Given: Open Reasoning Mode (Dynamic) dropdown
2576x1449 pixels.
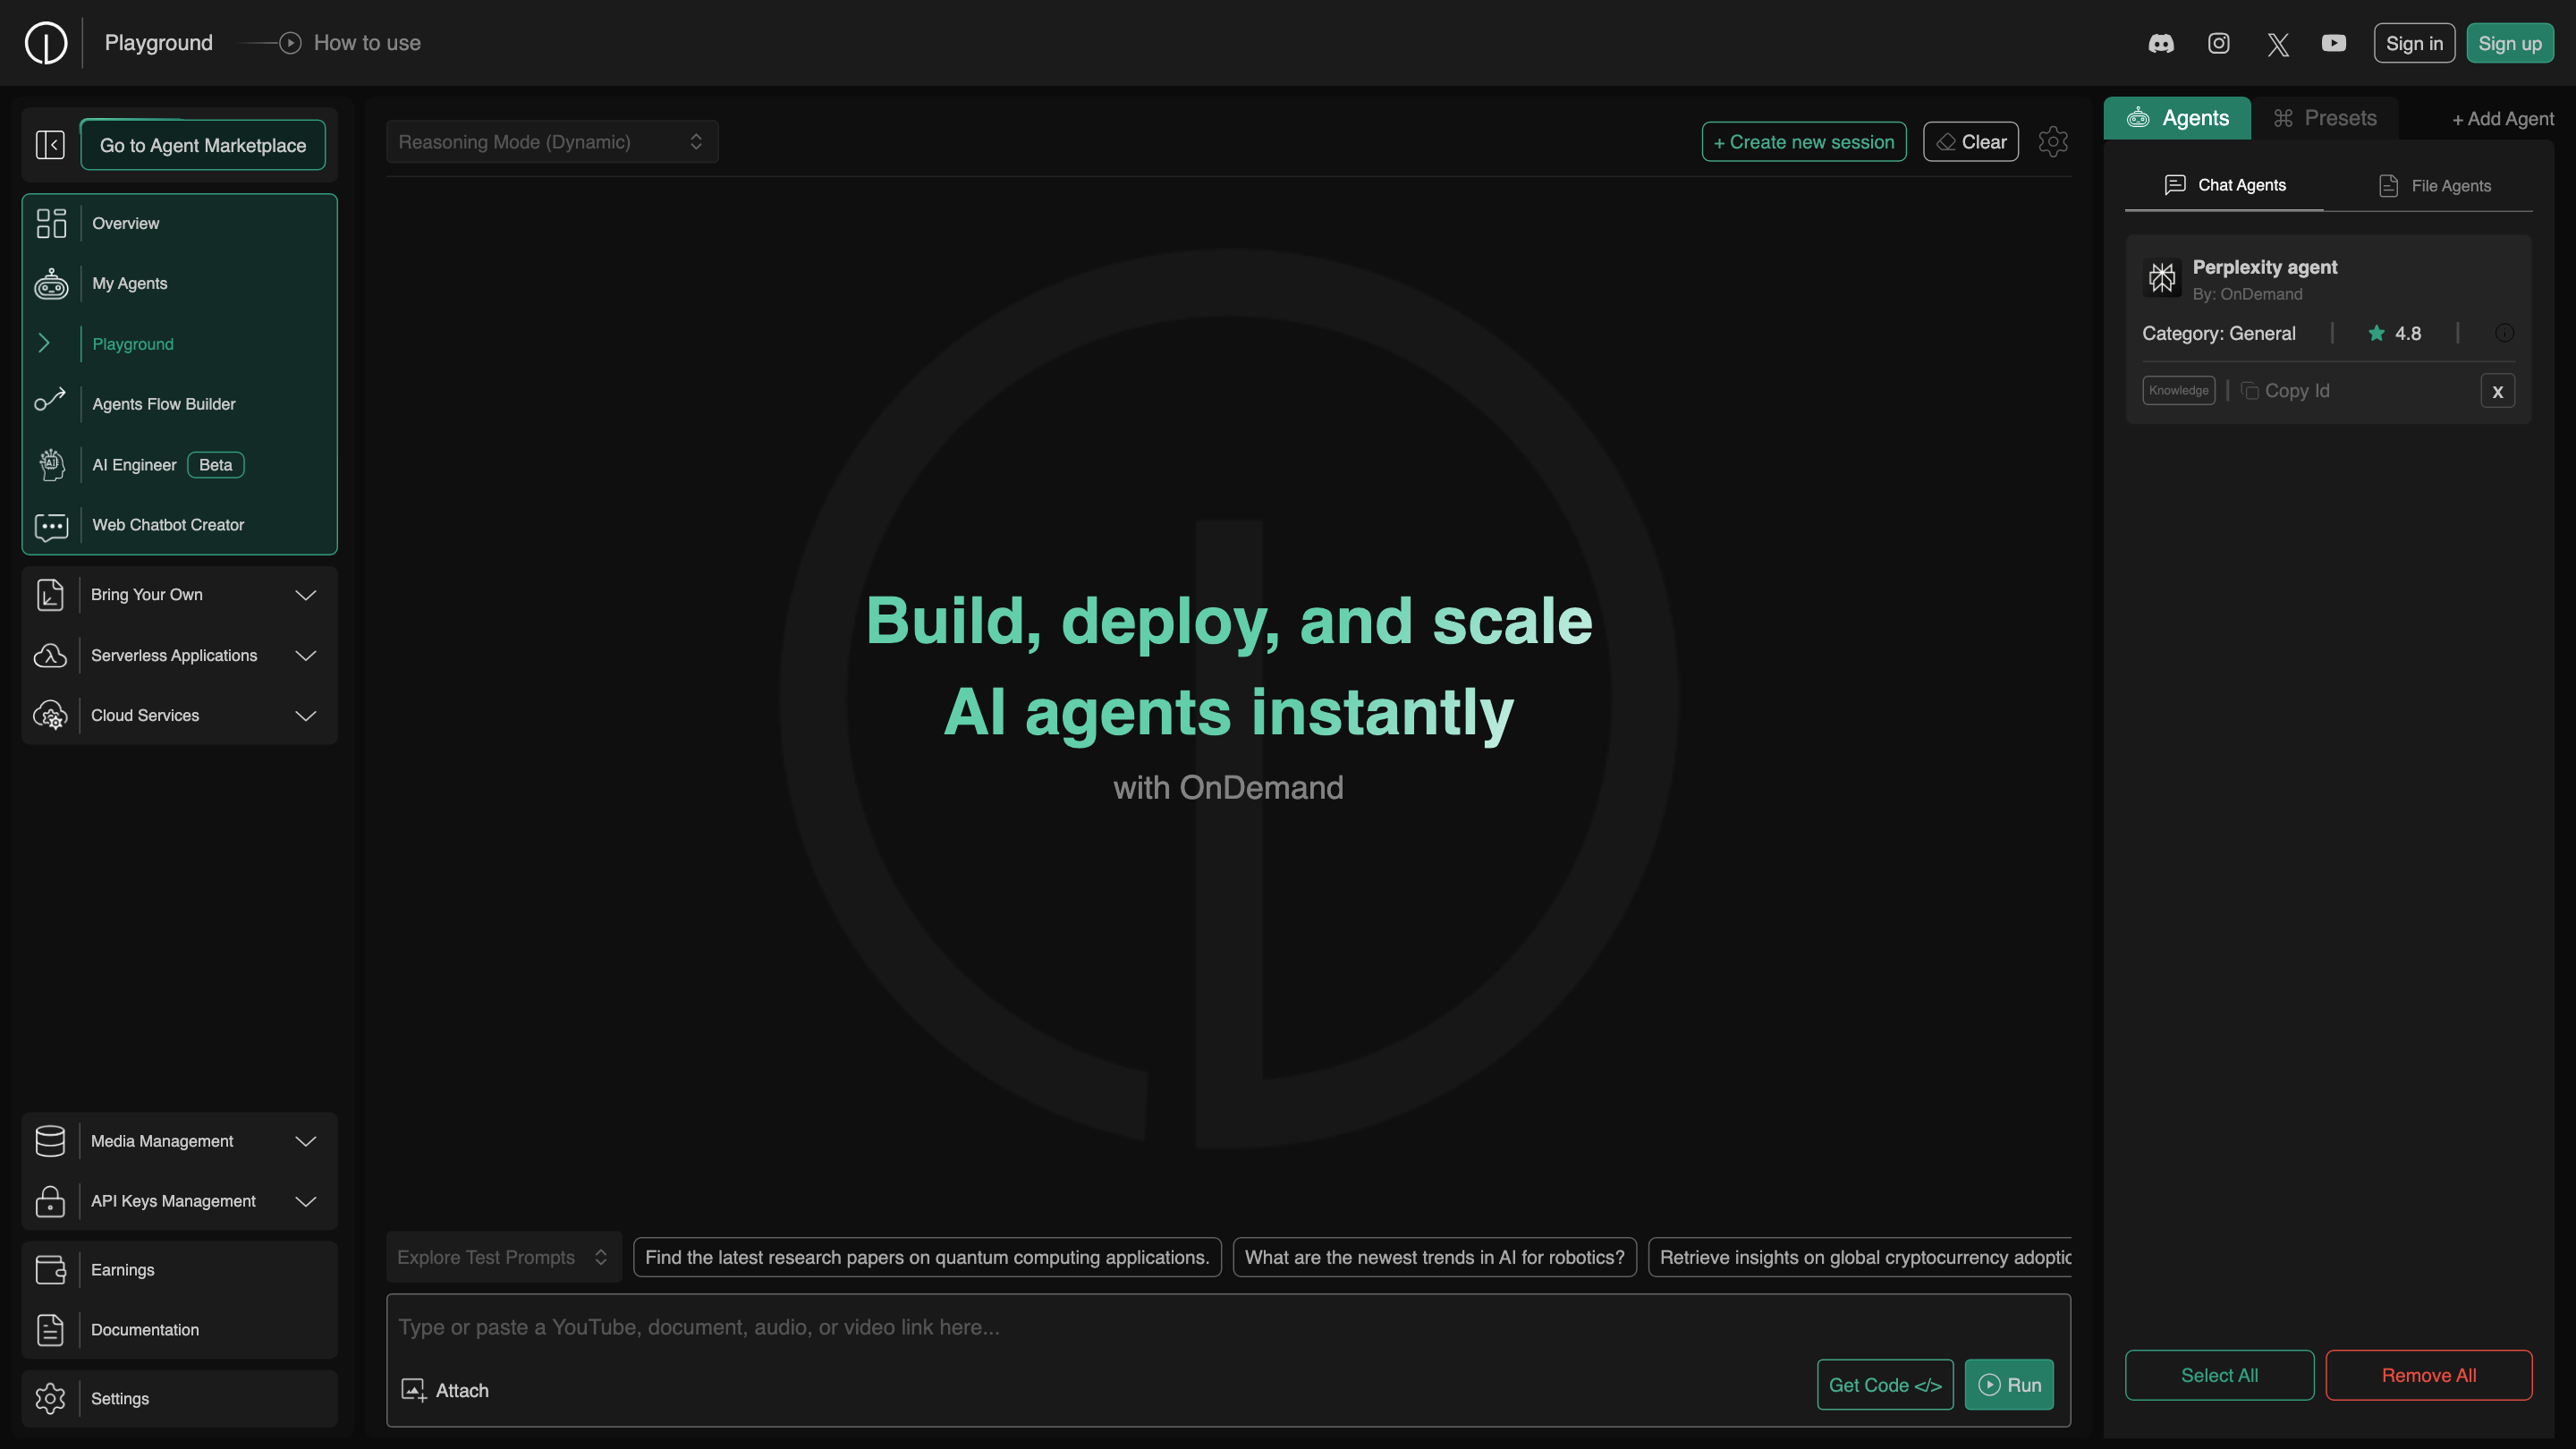Looking at the screenshot, I should click(x=552, y=142).
